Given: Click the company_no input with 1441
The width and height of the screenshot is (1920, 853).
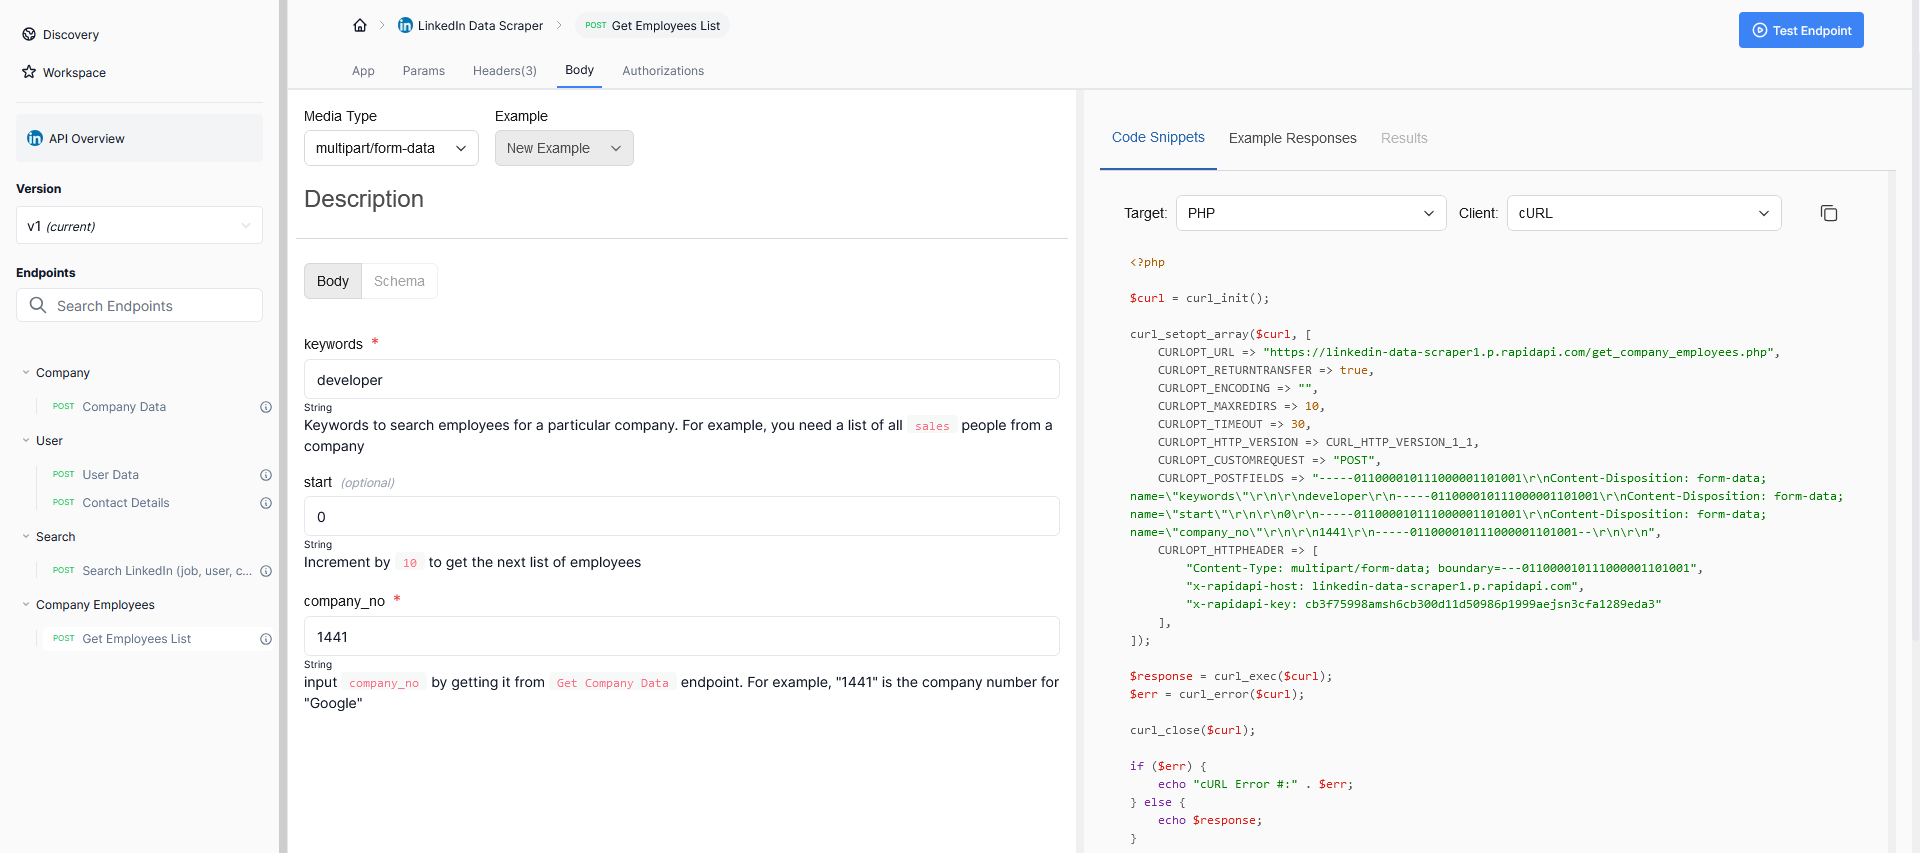Looking at the screenshot, I should point(682,636).
